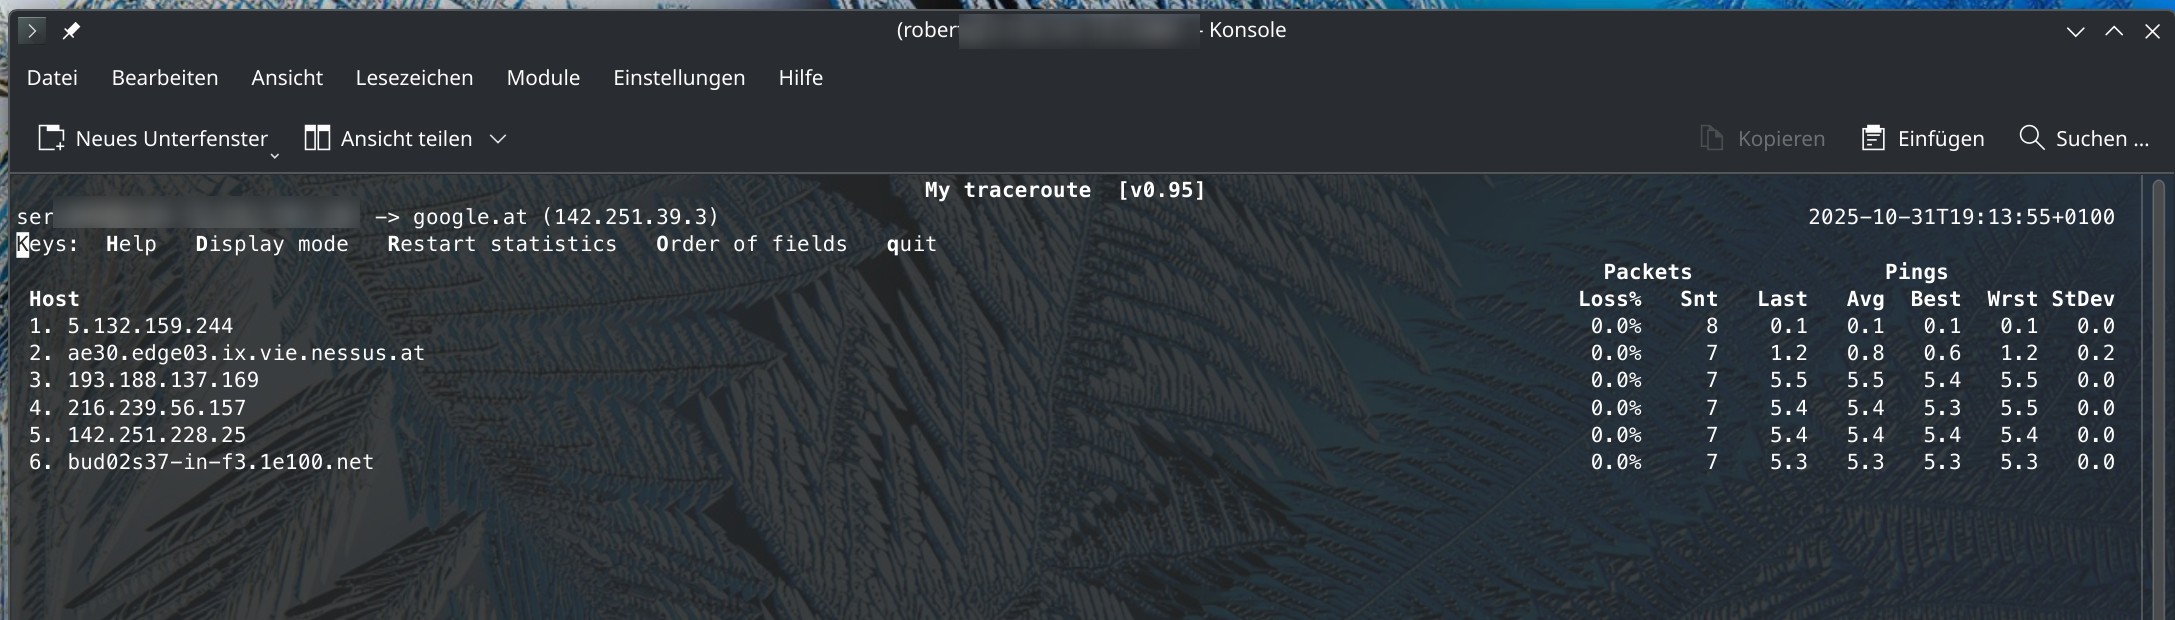The width and height of the screenshot is (2175, 620).
Task: Expand the Neues Unterfenster dropdown arrow
Action: [x=274, y=156]
